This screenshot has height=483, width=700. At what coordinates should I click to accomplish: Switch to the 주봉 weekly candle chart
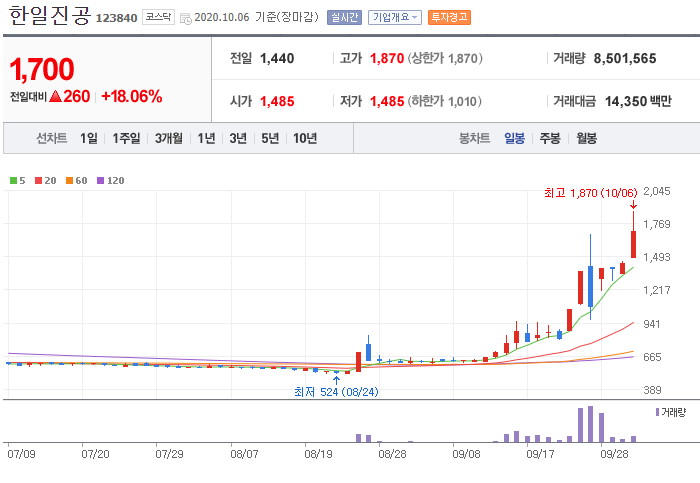(550, 138)
